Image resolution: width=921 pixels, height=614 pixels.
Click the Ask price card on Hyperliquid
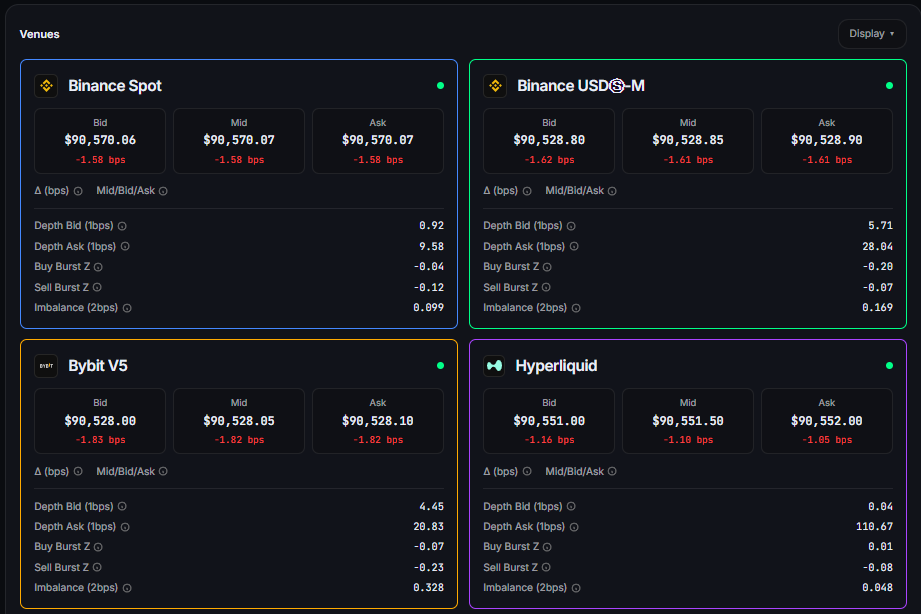tap(826, 420)
